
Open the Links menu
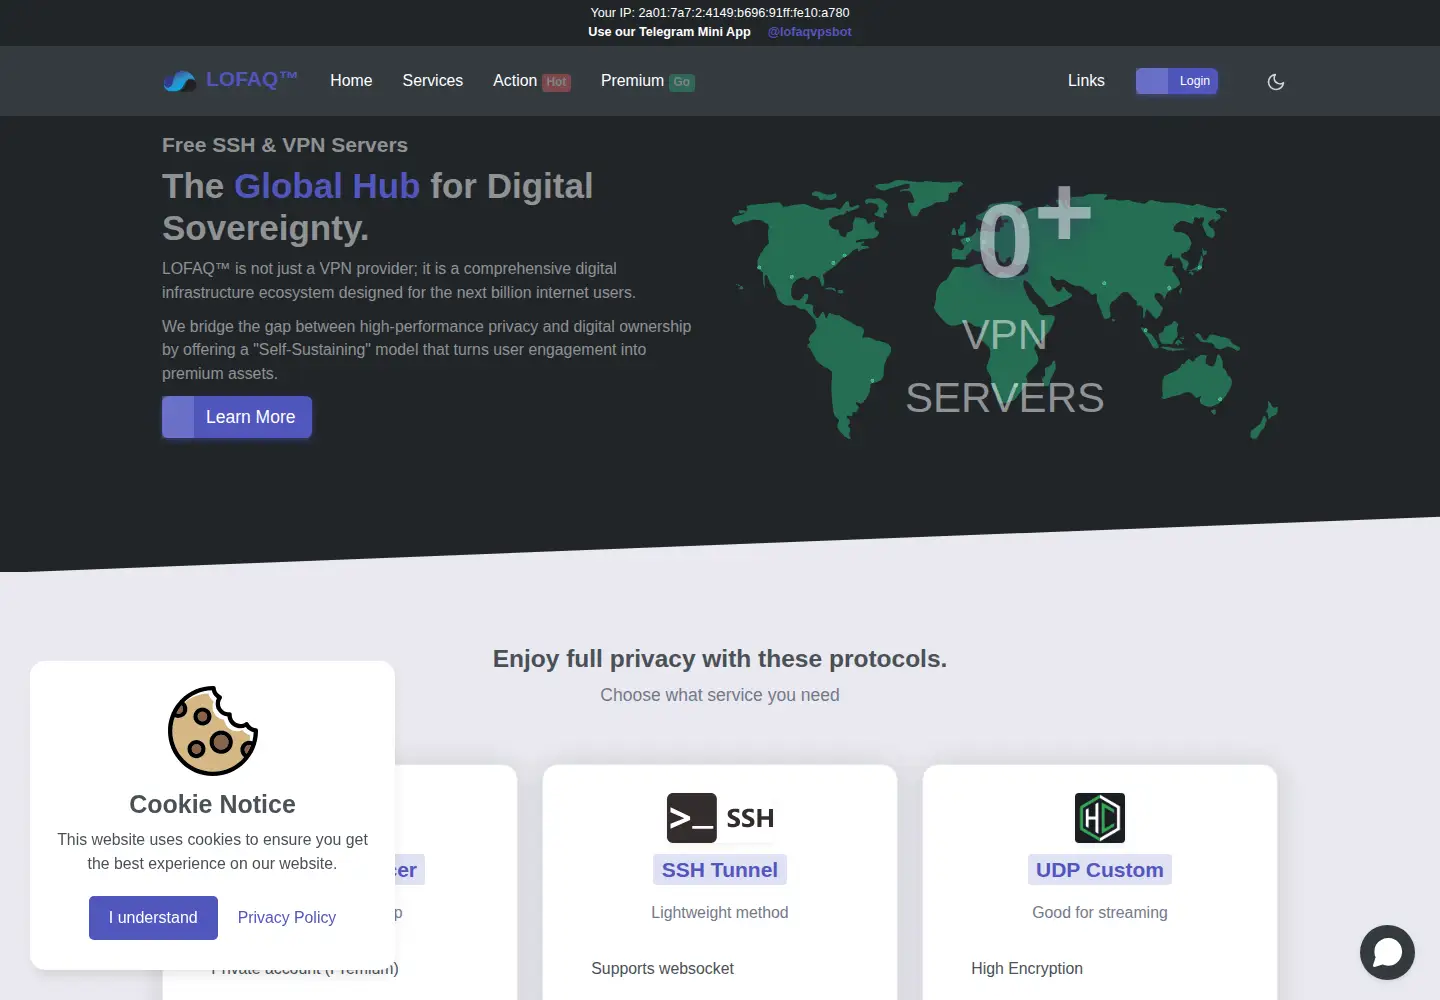[x=1086, y=81]
